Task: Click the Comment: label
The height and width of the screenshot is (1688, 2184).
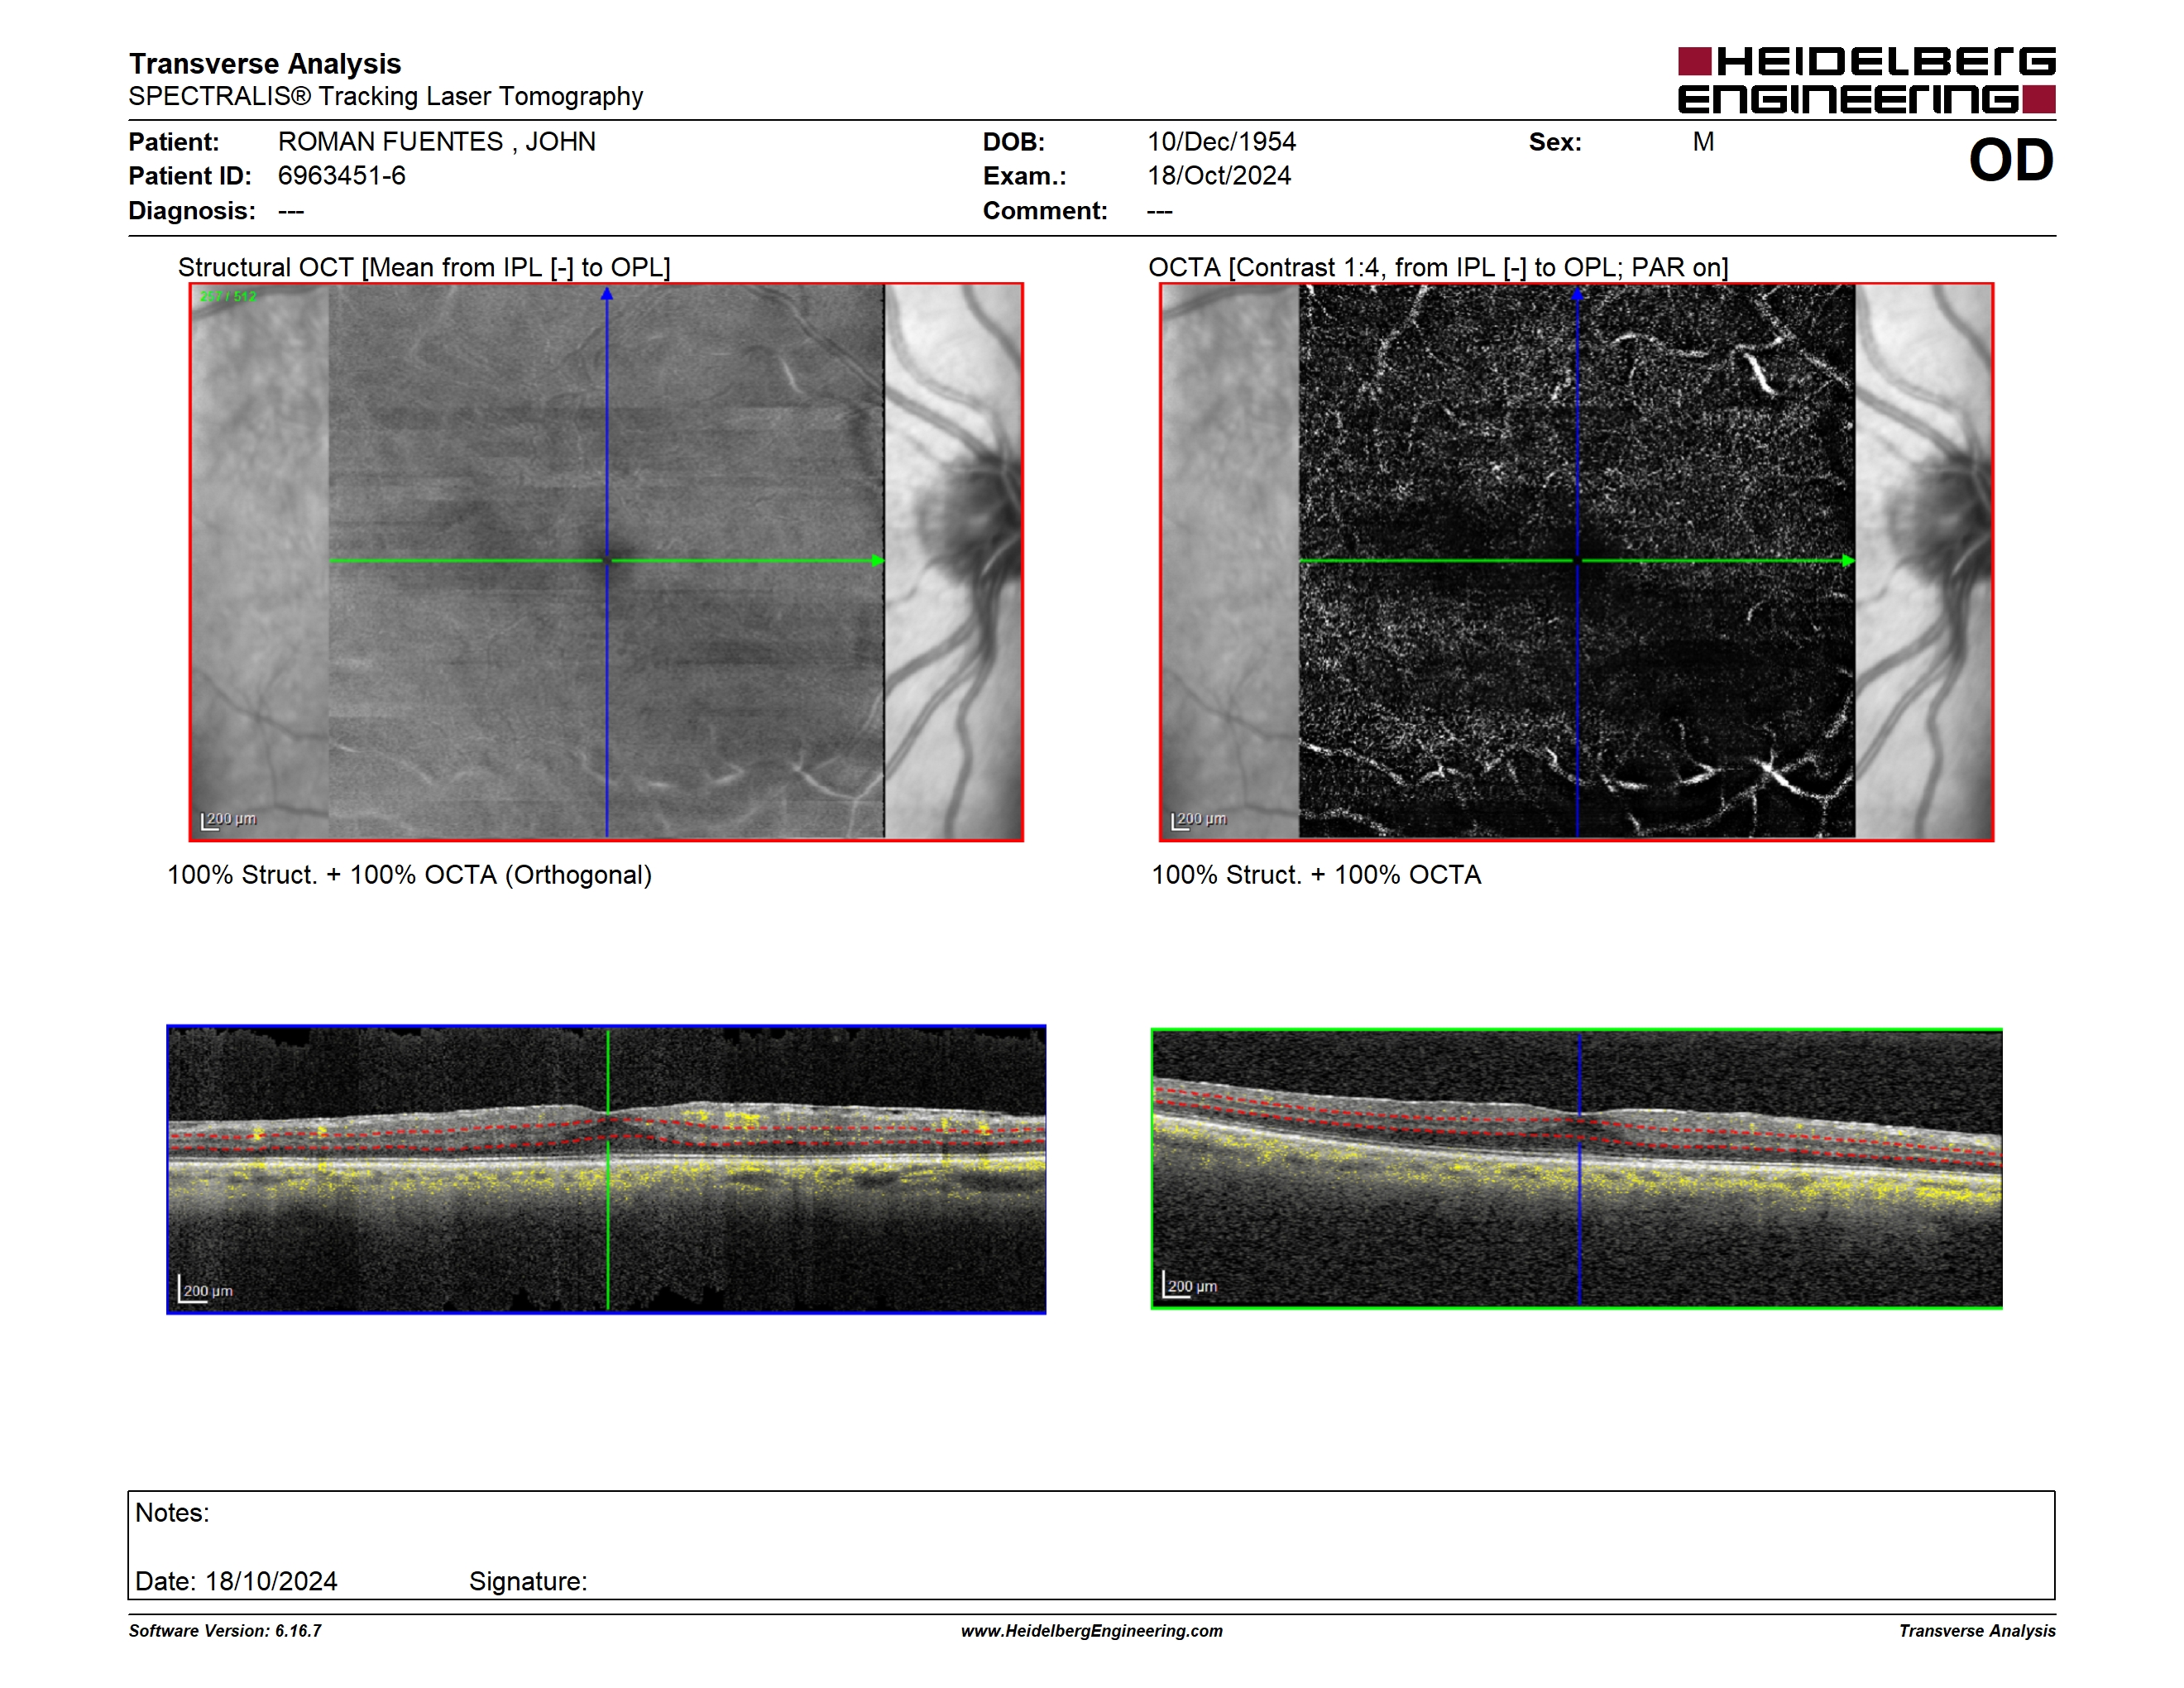Action: coord(1045,211)
